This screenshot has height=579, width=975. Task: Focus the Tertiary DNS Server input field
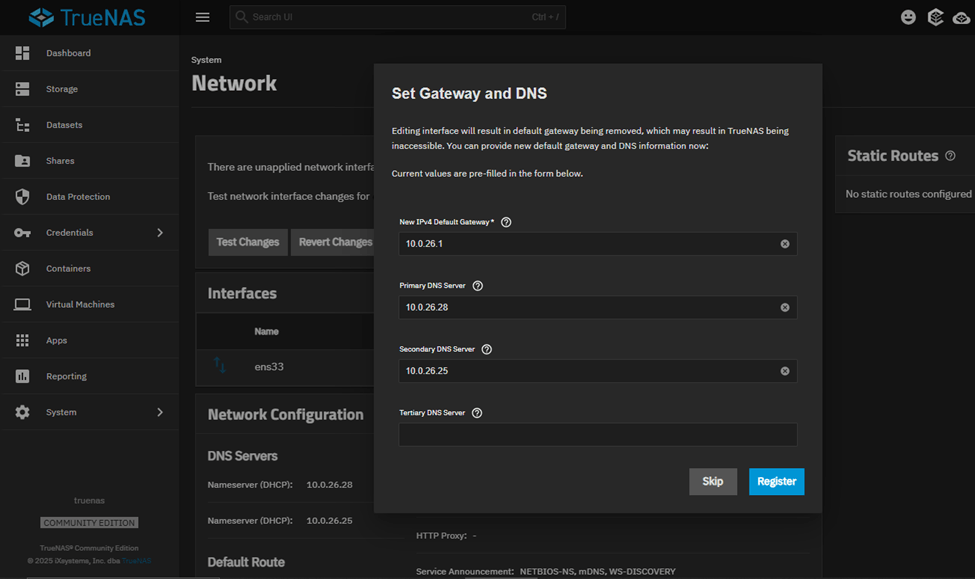pyautogui.click(x=597, y=434)
